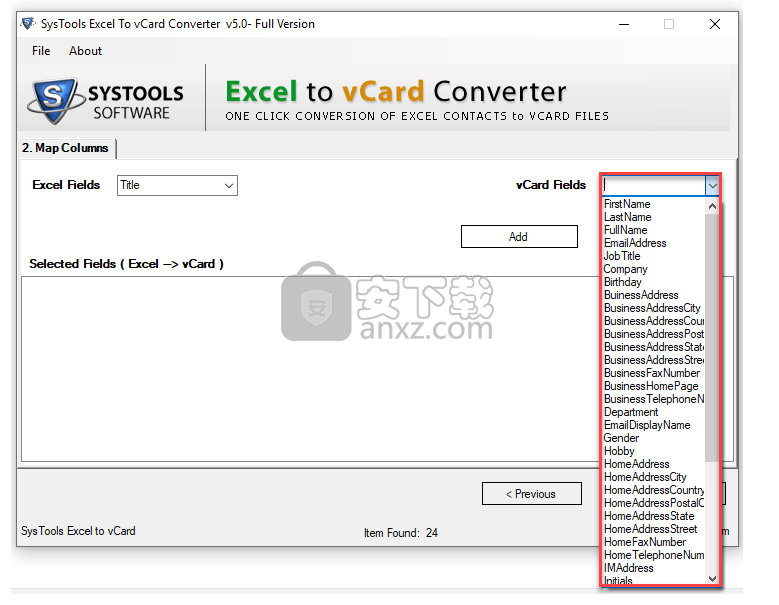Select BusinessTelephoneNumber item in list

point(654,399)
